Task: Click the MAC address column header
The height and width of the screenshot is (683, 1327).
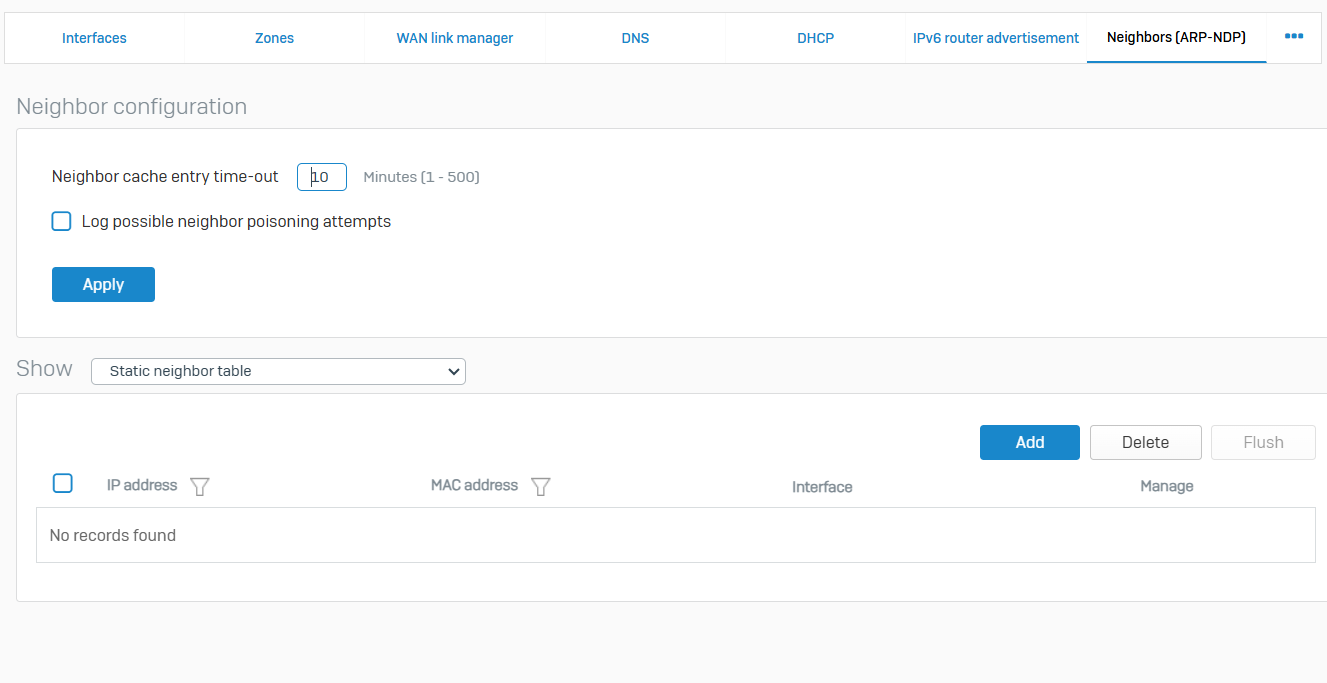Action: click(474, 485)
